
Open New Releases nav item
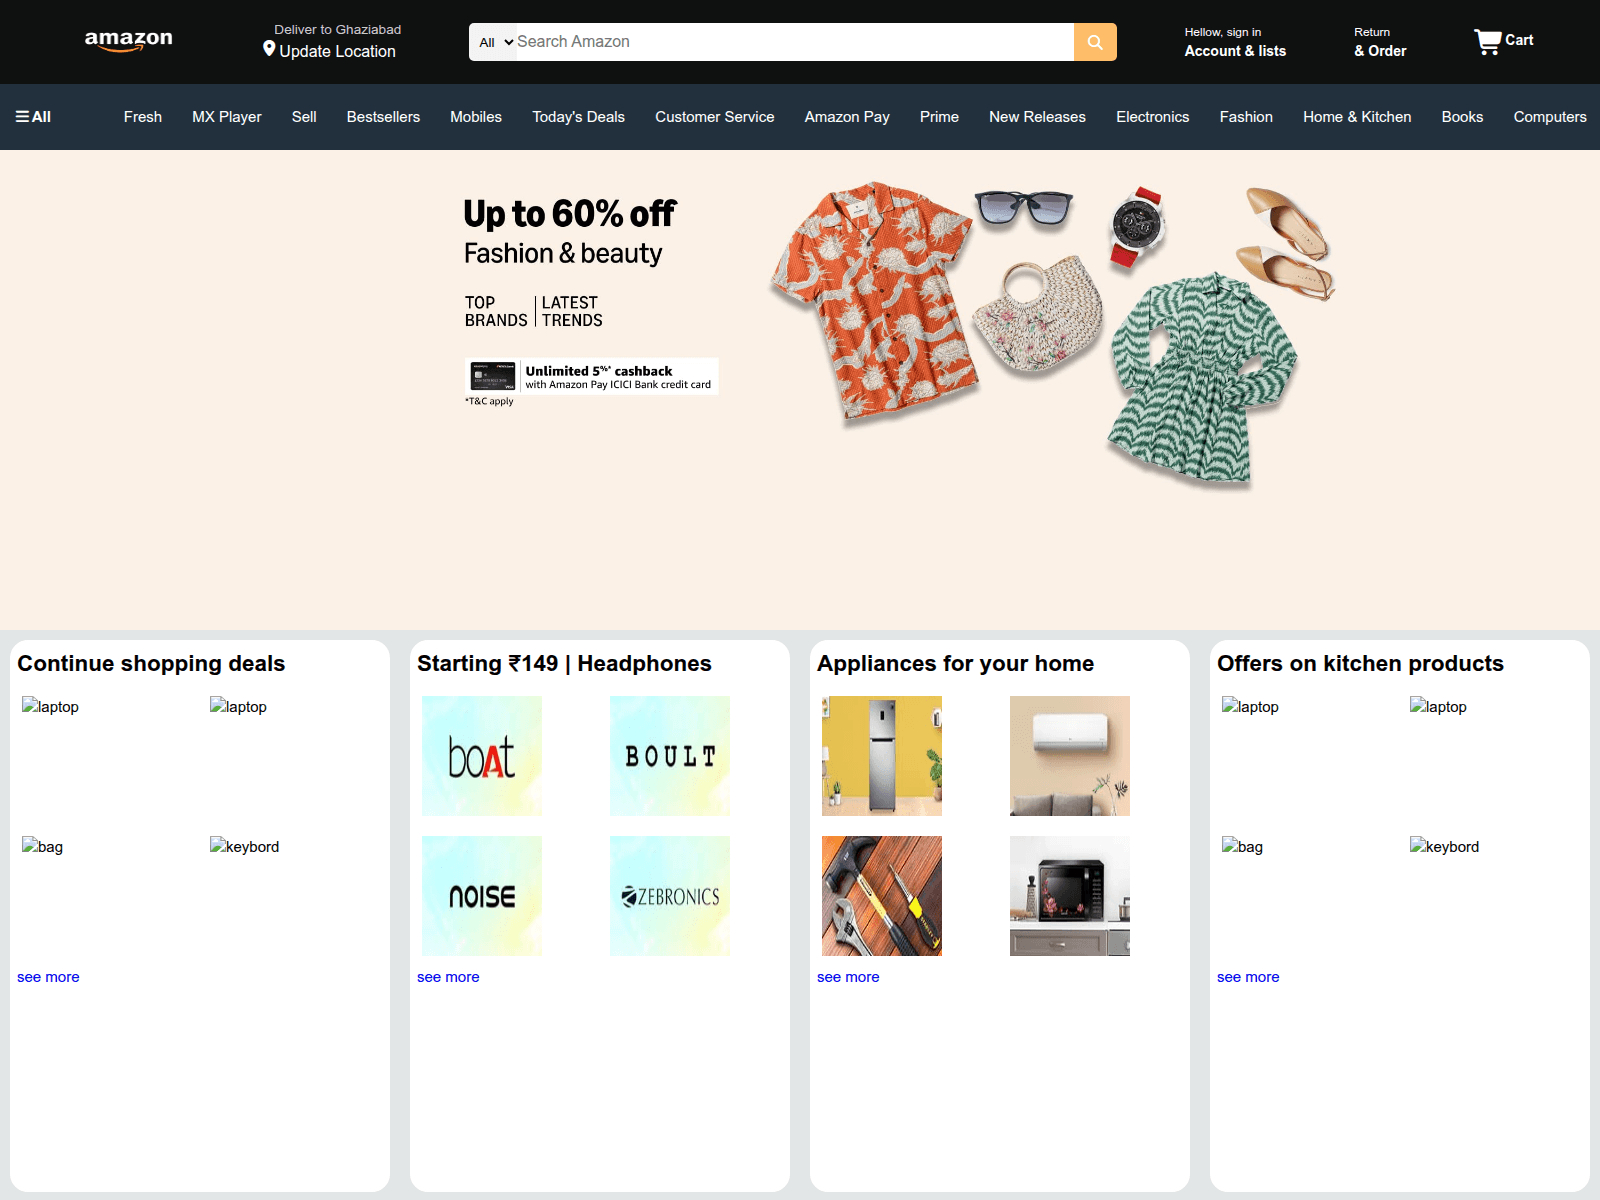tap(1037, 117)
